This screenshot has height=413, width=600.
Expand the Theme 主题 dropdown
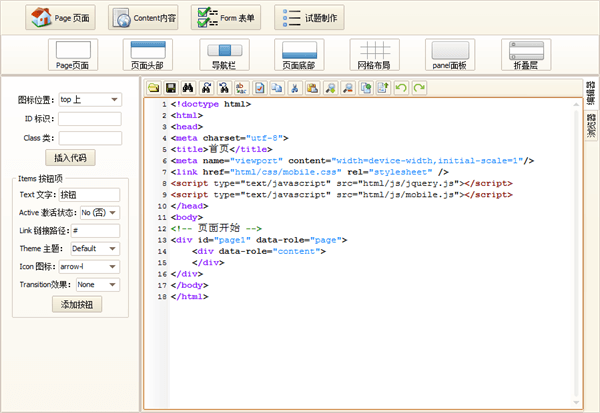[94, 248]
